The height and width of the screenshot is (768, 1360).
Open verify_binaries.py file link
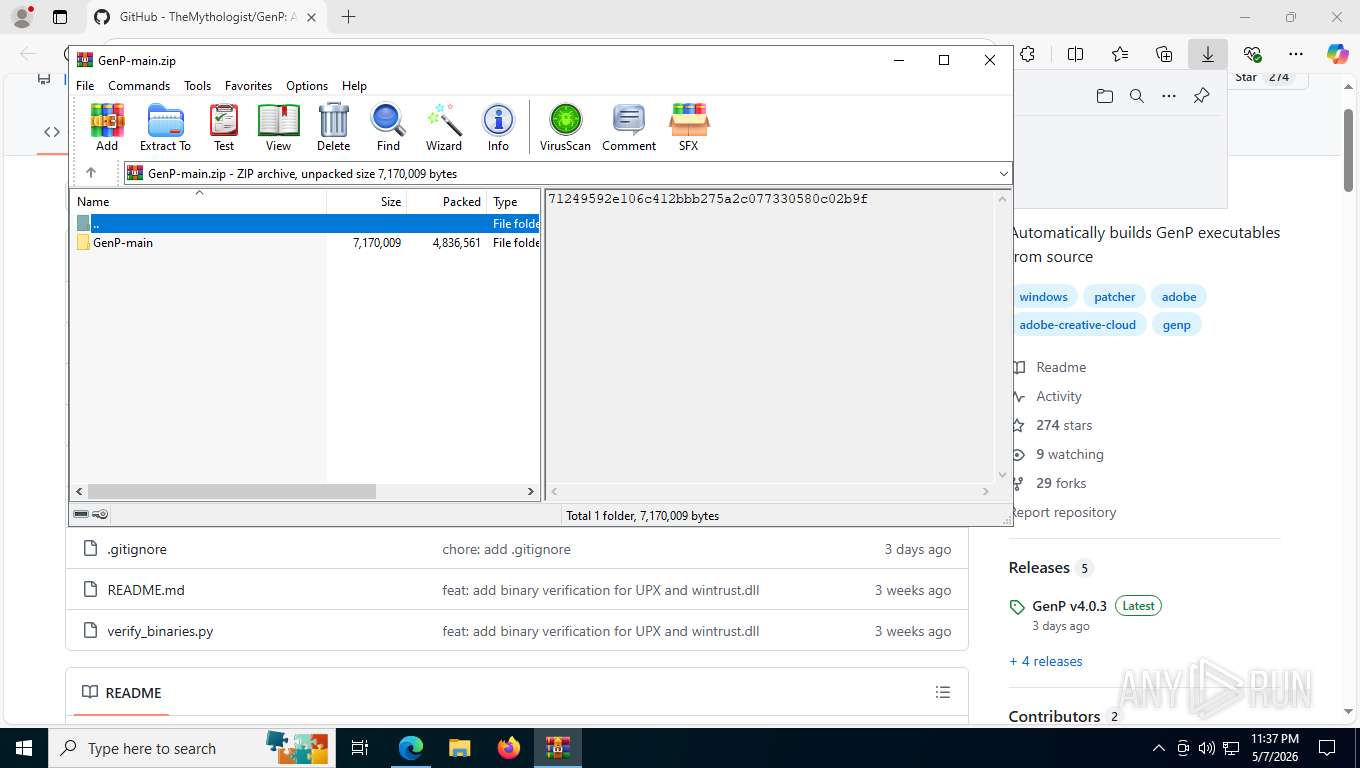[160, 631]
